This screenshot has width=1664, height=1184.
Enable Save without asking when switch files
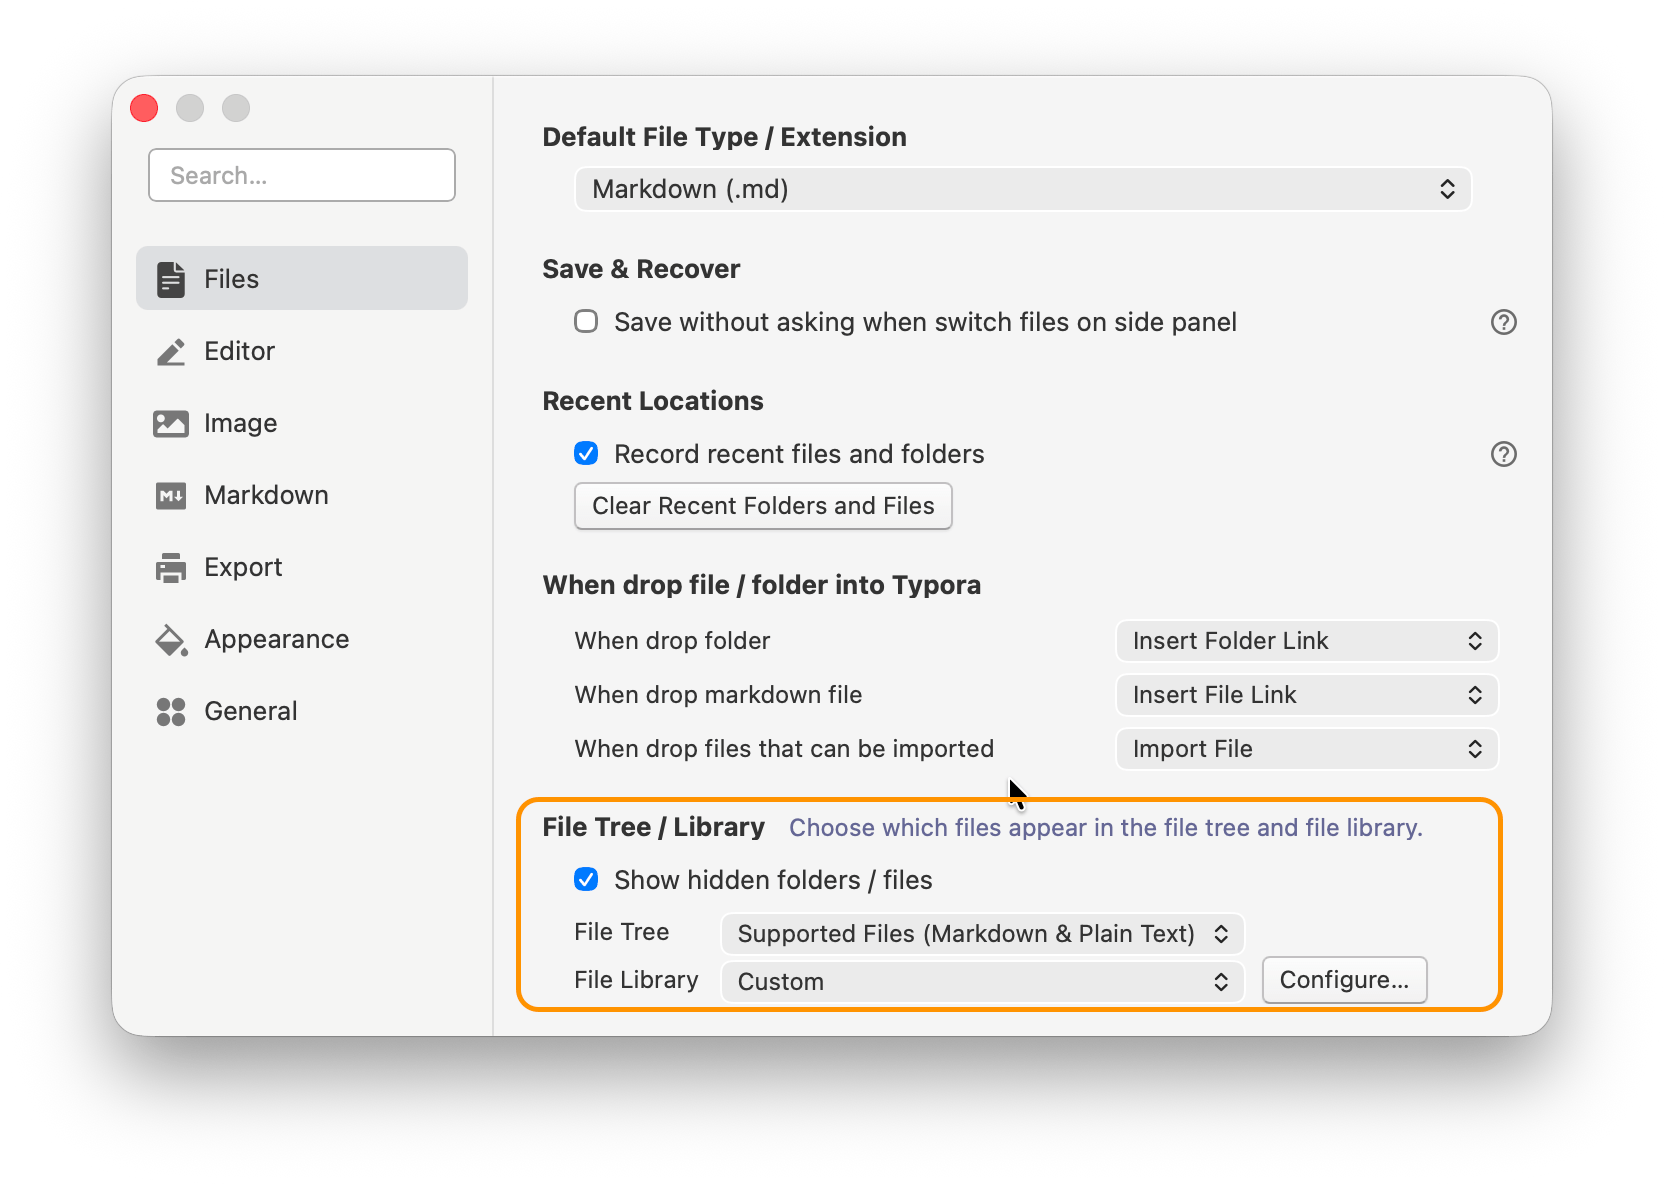point(586,321)
